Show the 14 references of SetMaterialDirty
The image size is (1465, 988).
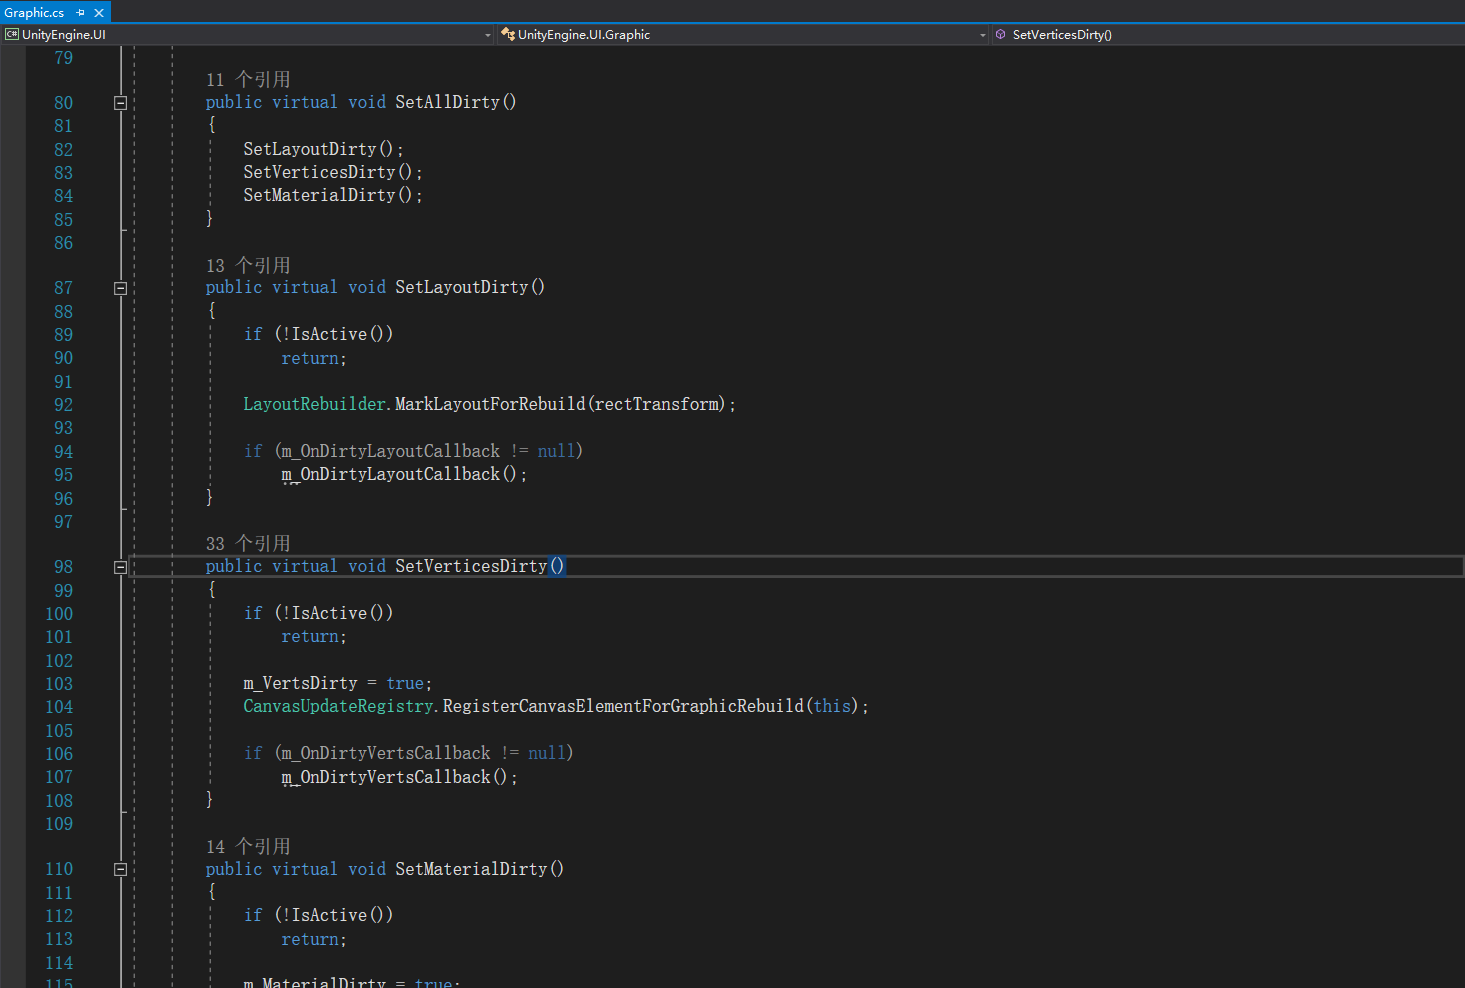click(248, 847)
